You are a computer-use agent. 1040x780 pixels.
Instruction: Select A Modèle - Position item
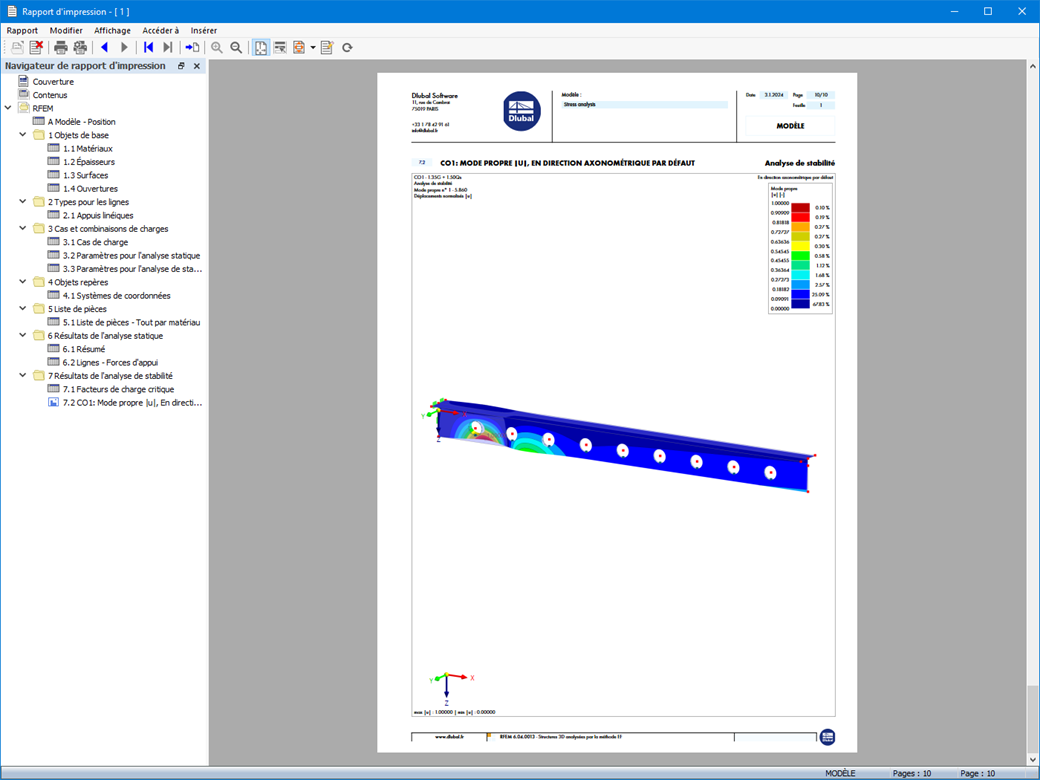click(82, 121)
